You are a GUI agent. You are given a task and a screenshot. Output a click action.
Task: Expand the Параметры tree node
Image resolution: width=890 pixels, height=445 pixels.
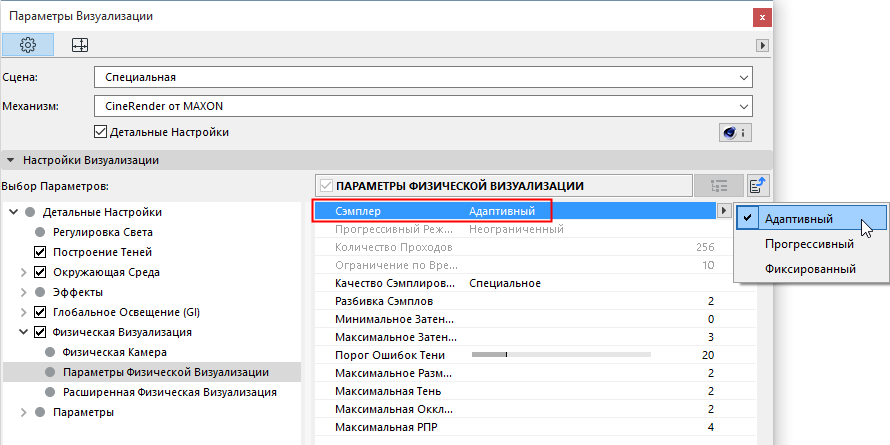pos(23,412)
